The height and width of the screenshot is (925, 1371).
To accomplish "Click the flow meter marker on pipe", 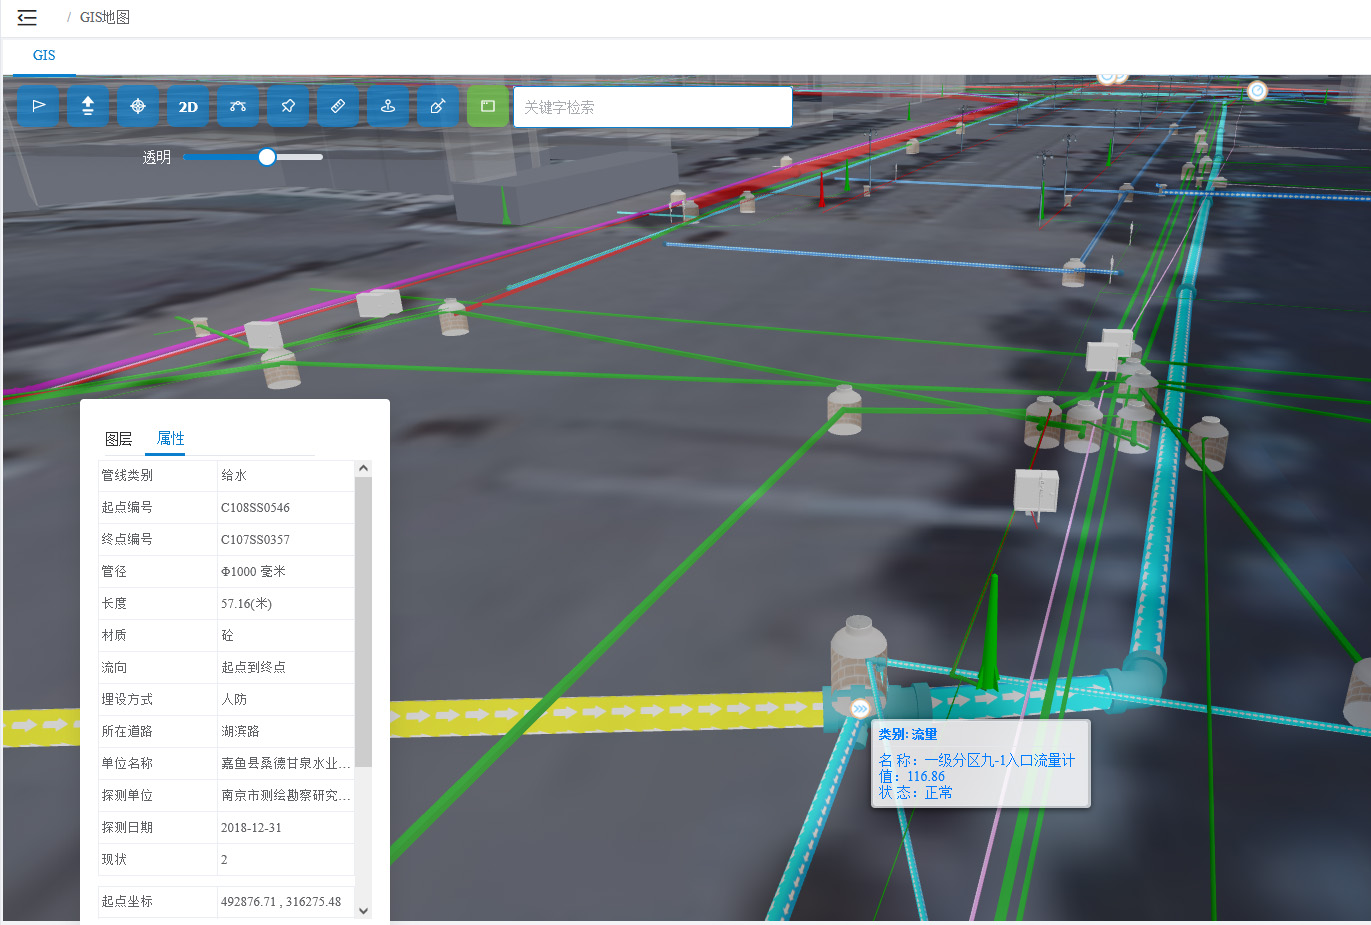I will (x=860, y=708).
